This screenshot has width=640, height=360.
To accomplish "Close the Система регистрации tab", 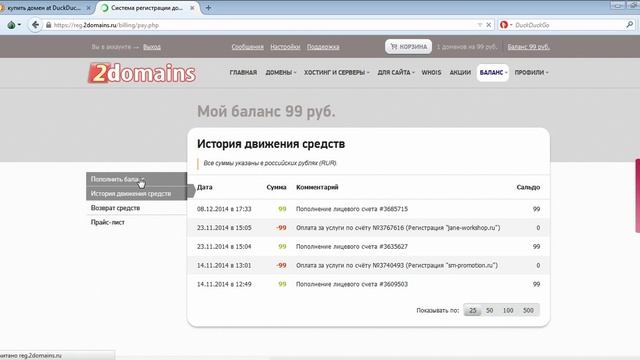I will 192,8.
